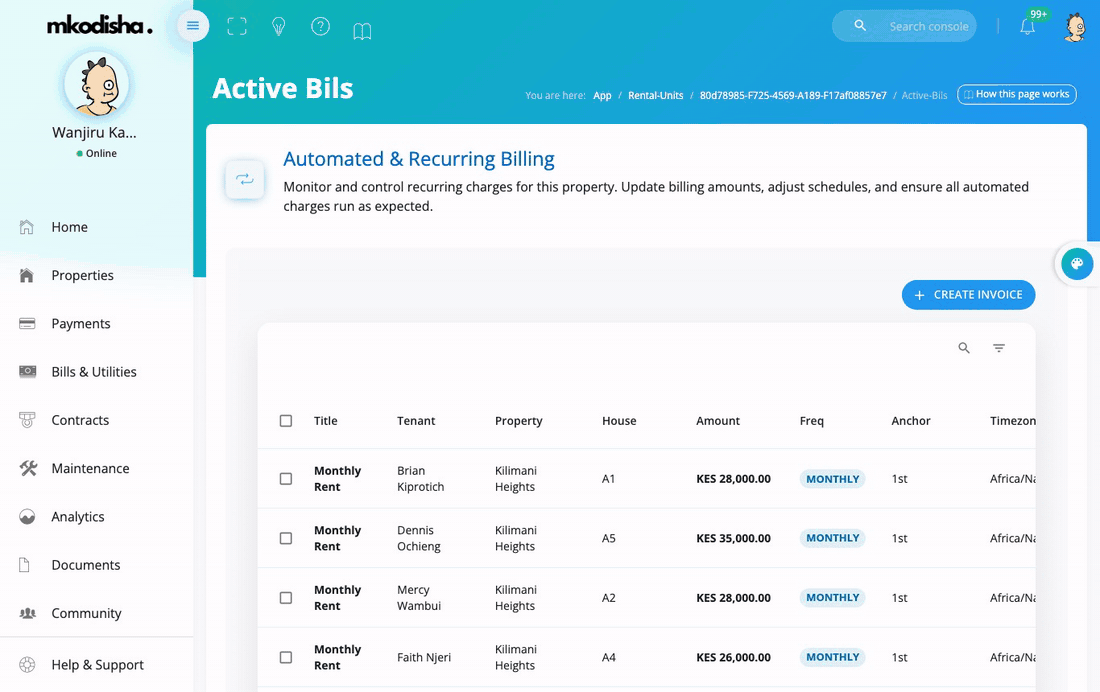Sort by the Freq column header
Viewport: 1100px width, 692px height.
click(x=812, y=421)
